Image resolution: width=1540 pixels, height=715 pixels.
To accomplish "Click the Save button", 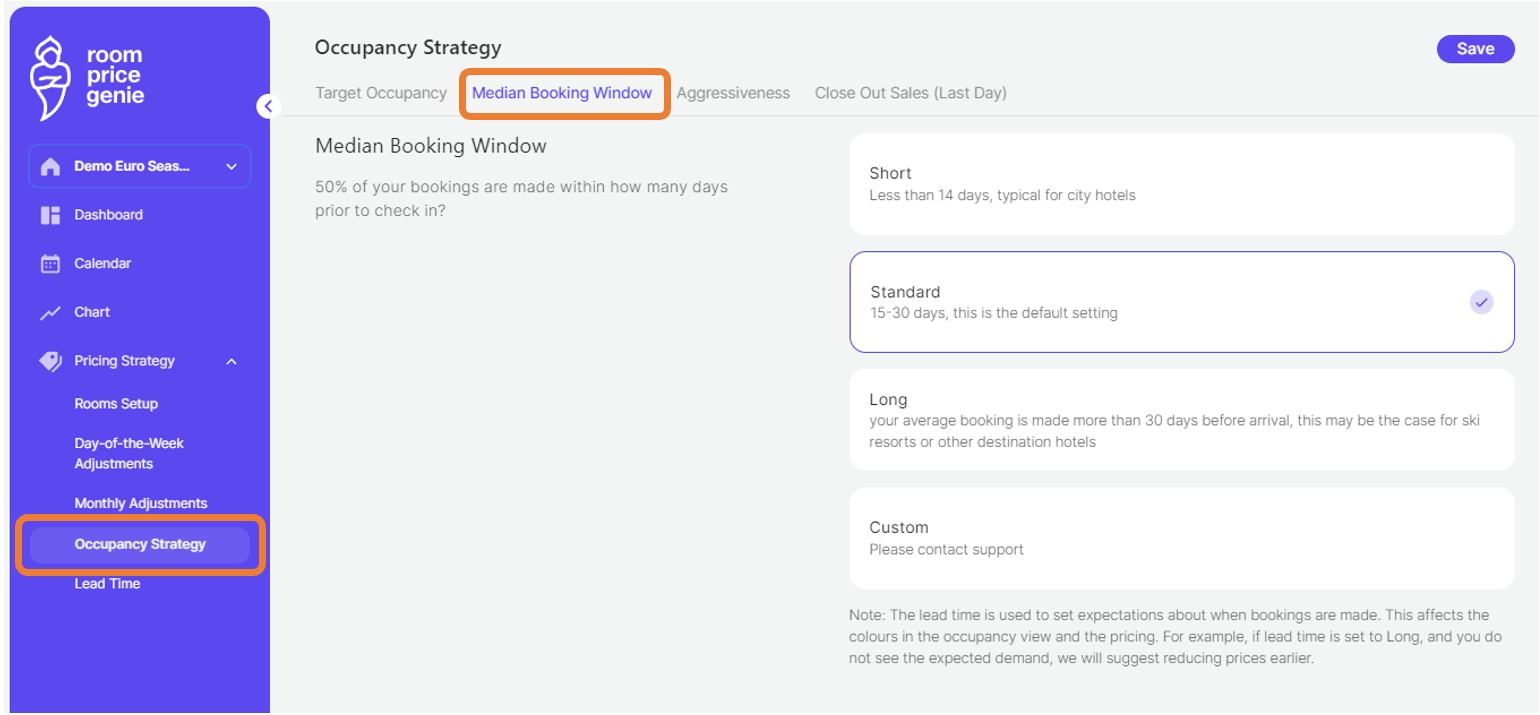I will [1475, 49].
